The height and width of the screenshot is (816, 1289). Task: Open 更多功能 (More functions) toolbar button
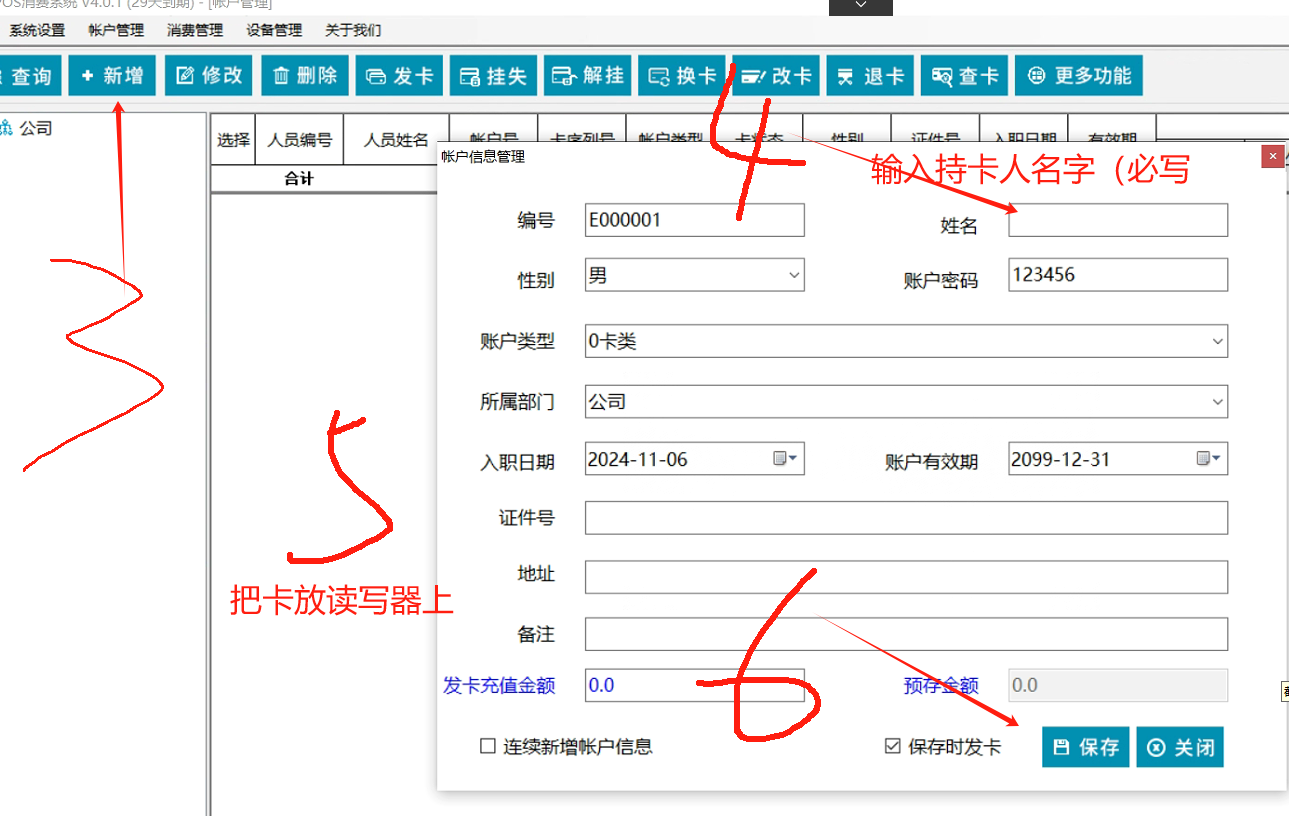(x=1079, y=76)
